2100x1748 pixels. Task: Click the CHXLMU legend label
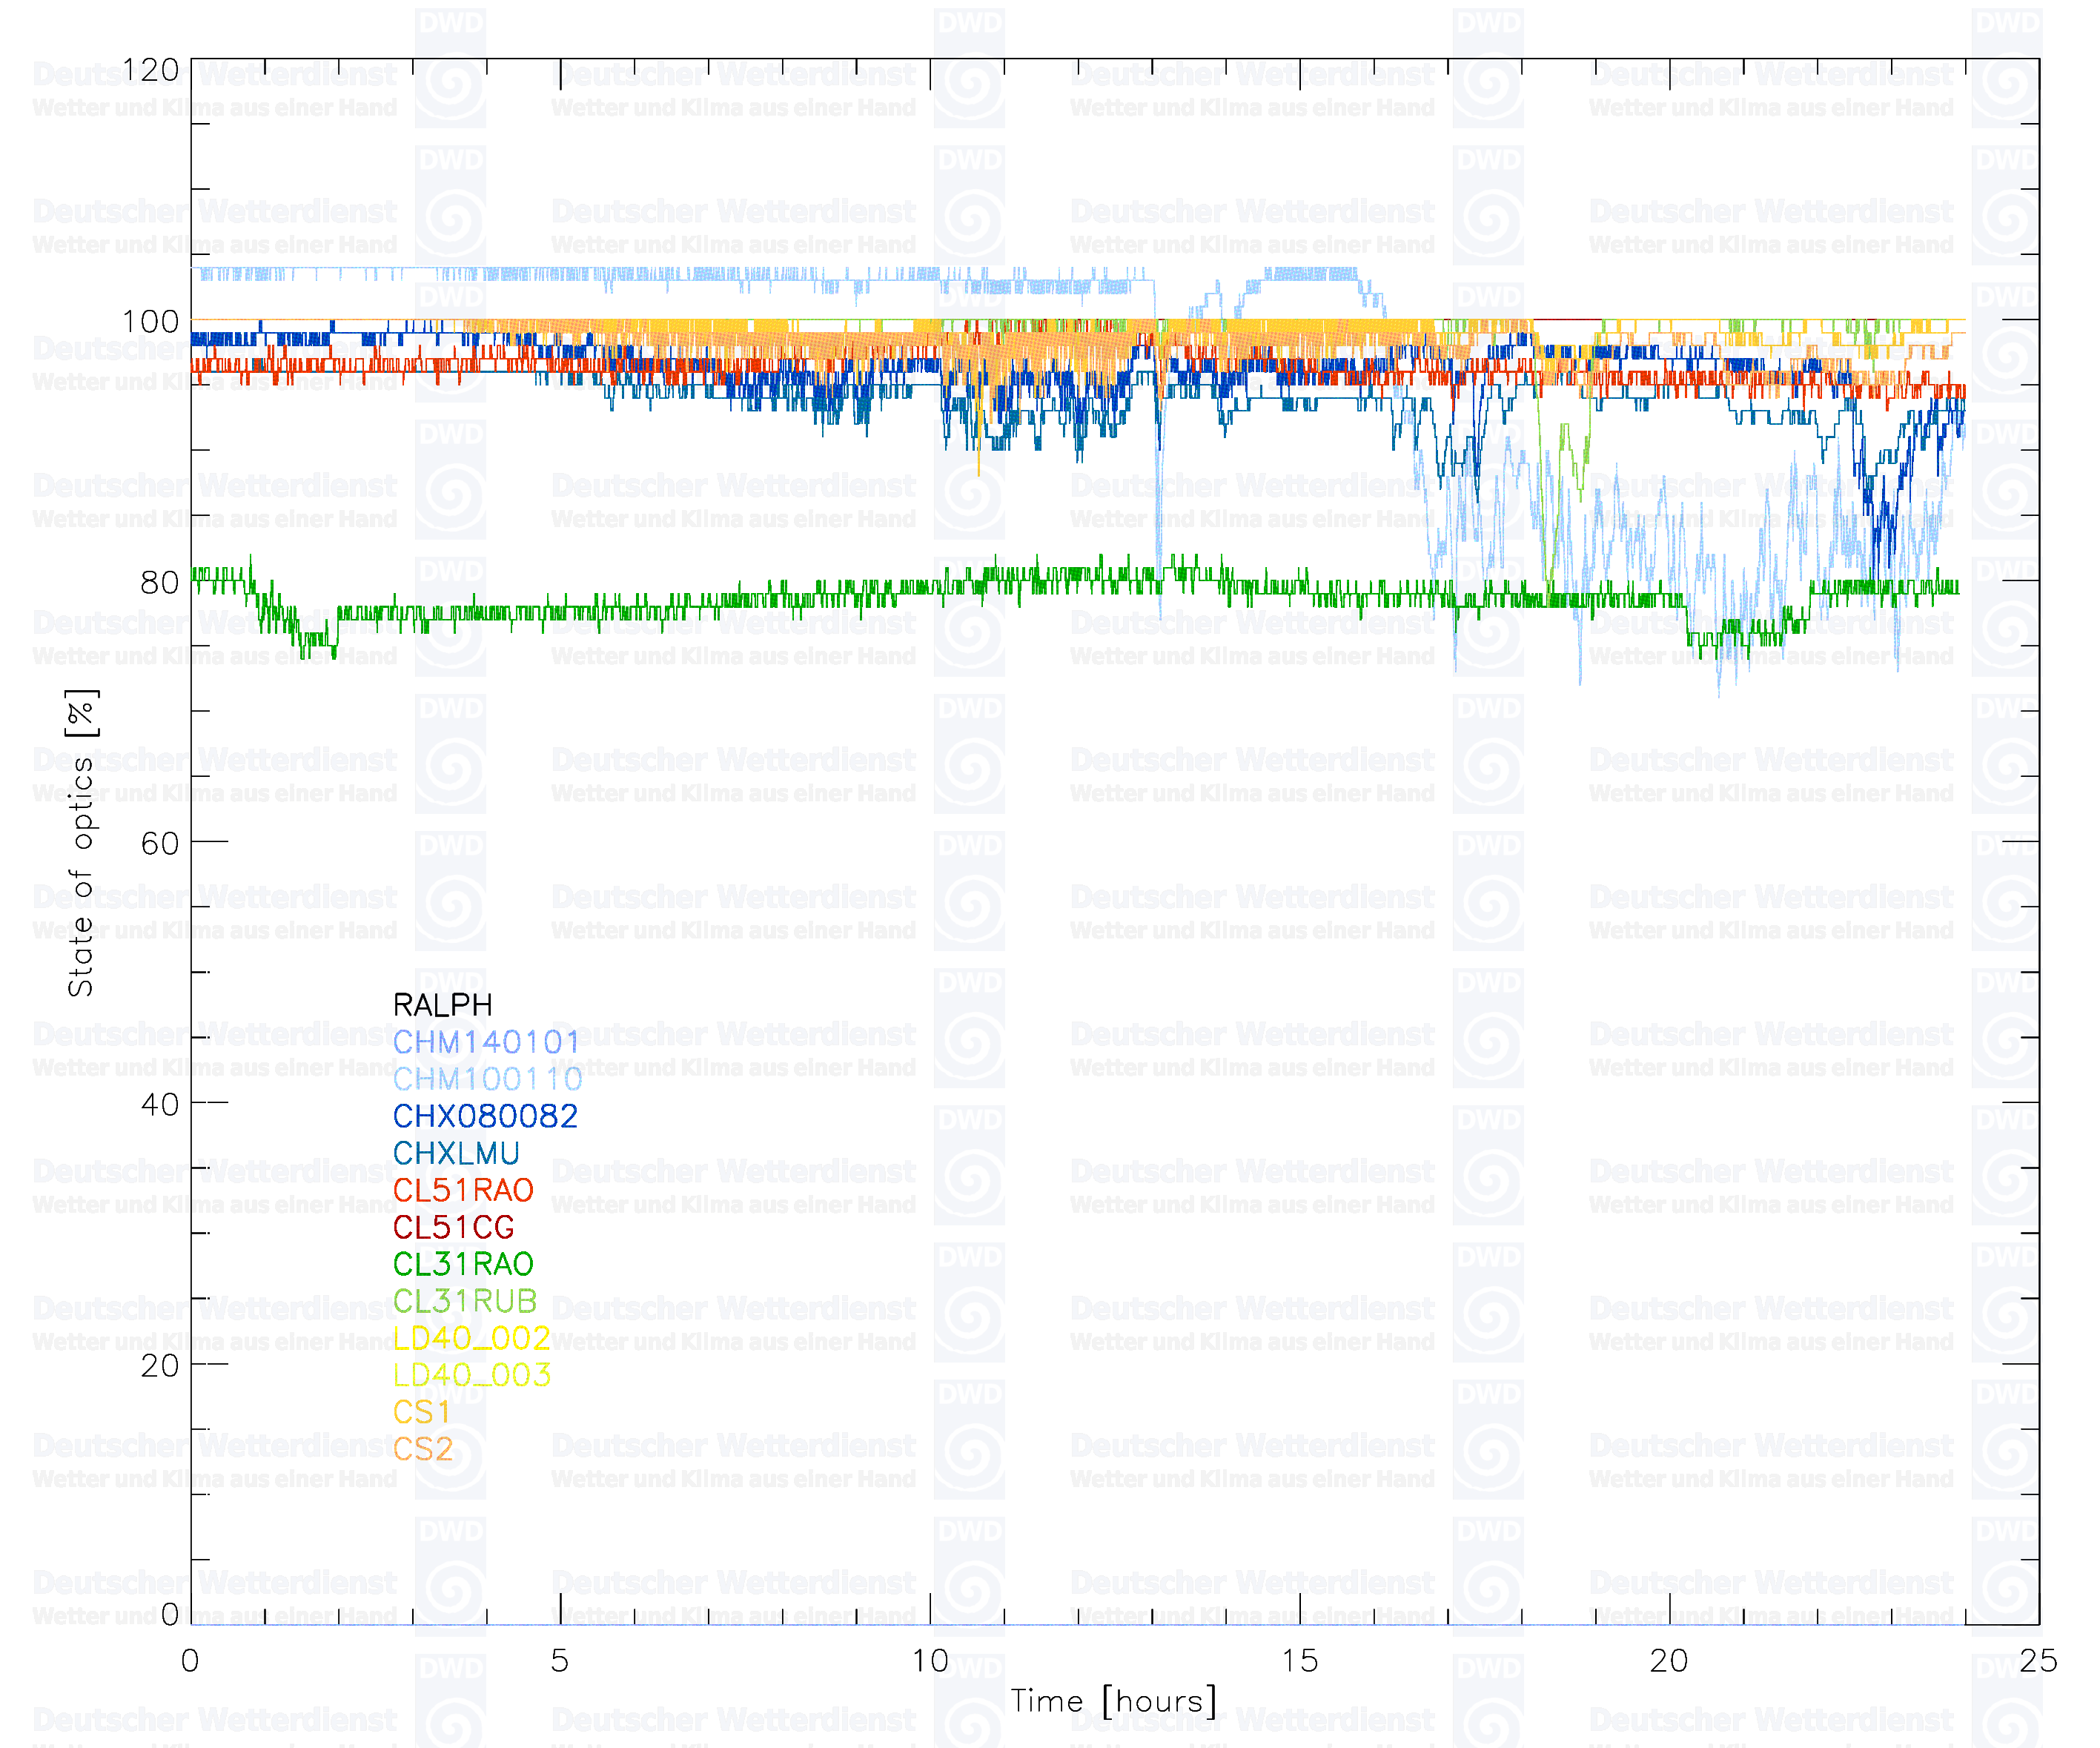coord(456,1153)
